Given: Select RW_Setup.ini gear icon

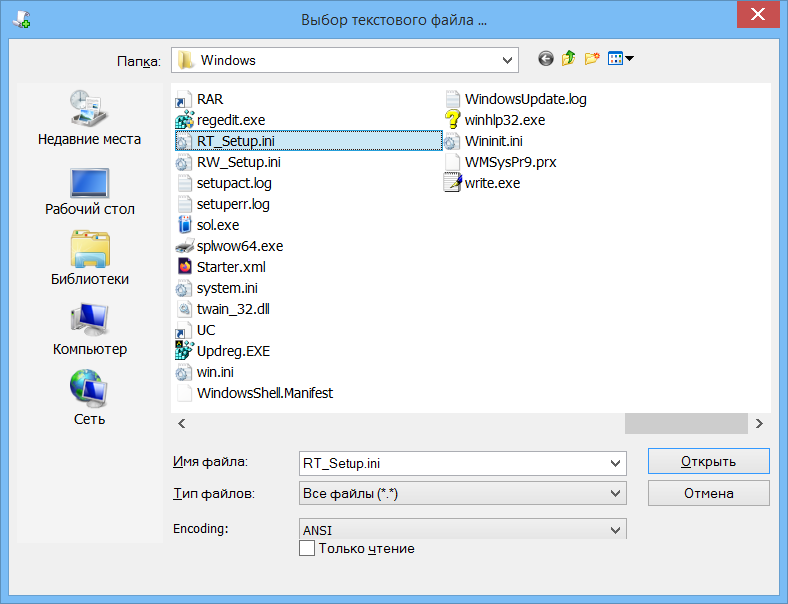Looking at the screenshot, I should pos(183,162).
